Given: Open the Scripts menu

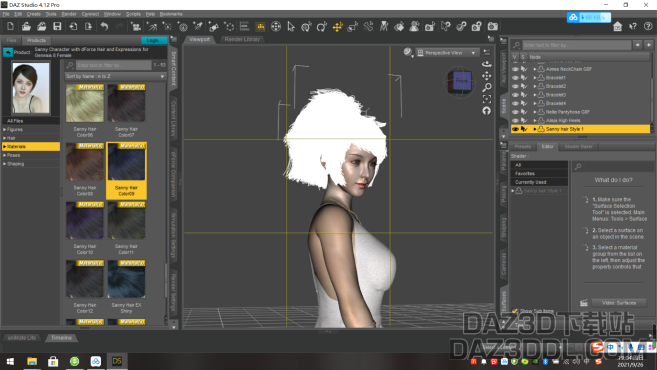Looking at the screenshot, I should click(x=133, y=14).
